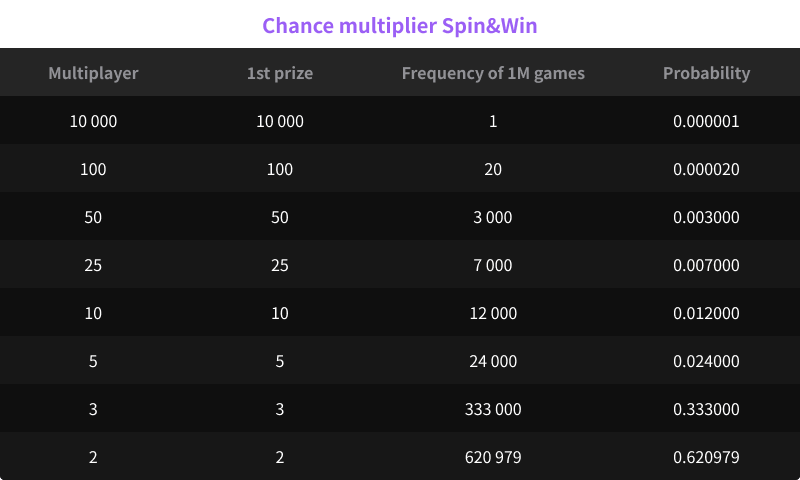Click 100 in the 1st prize column
The height and width of the screenshot is (480, 800).
coord(280,169)
